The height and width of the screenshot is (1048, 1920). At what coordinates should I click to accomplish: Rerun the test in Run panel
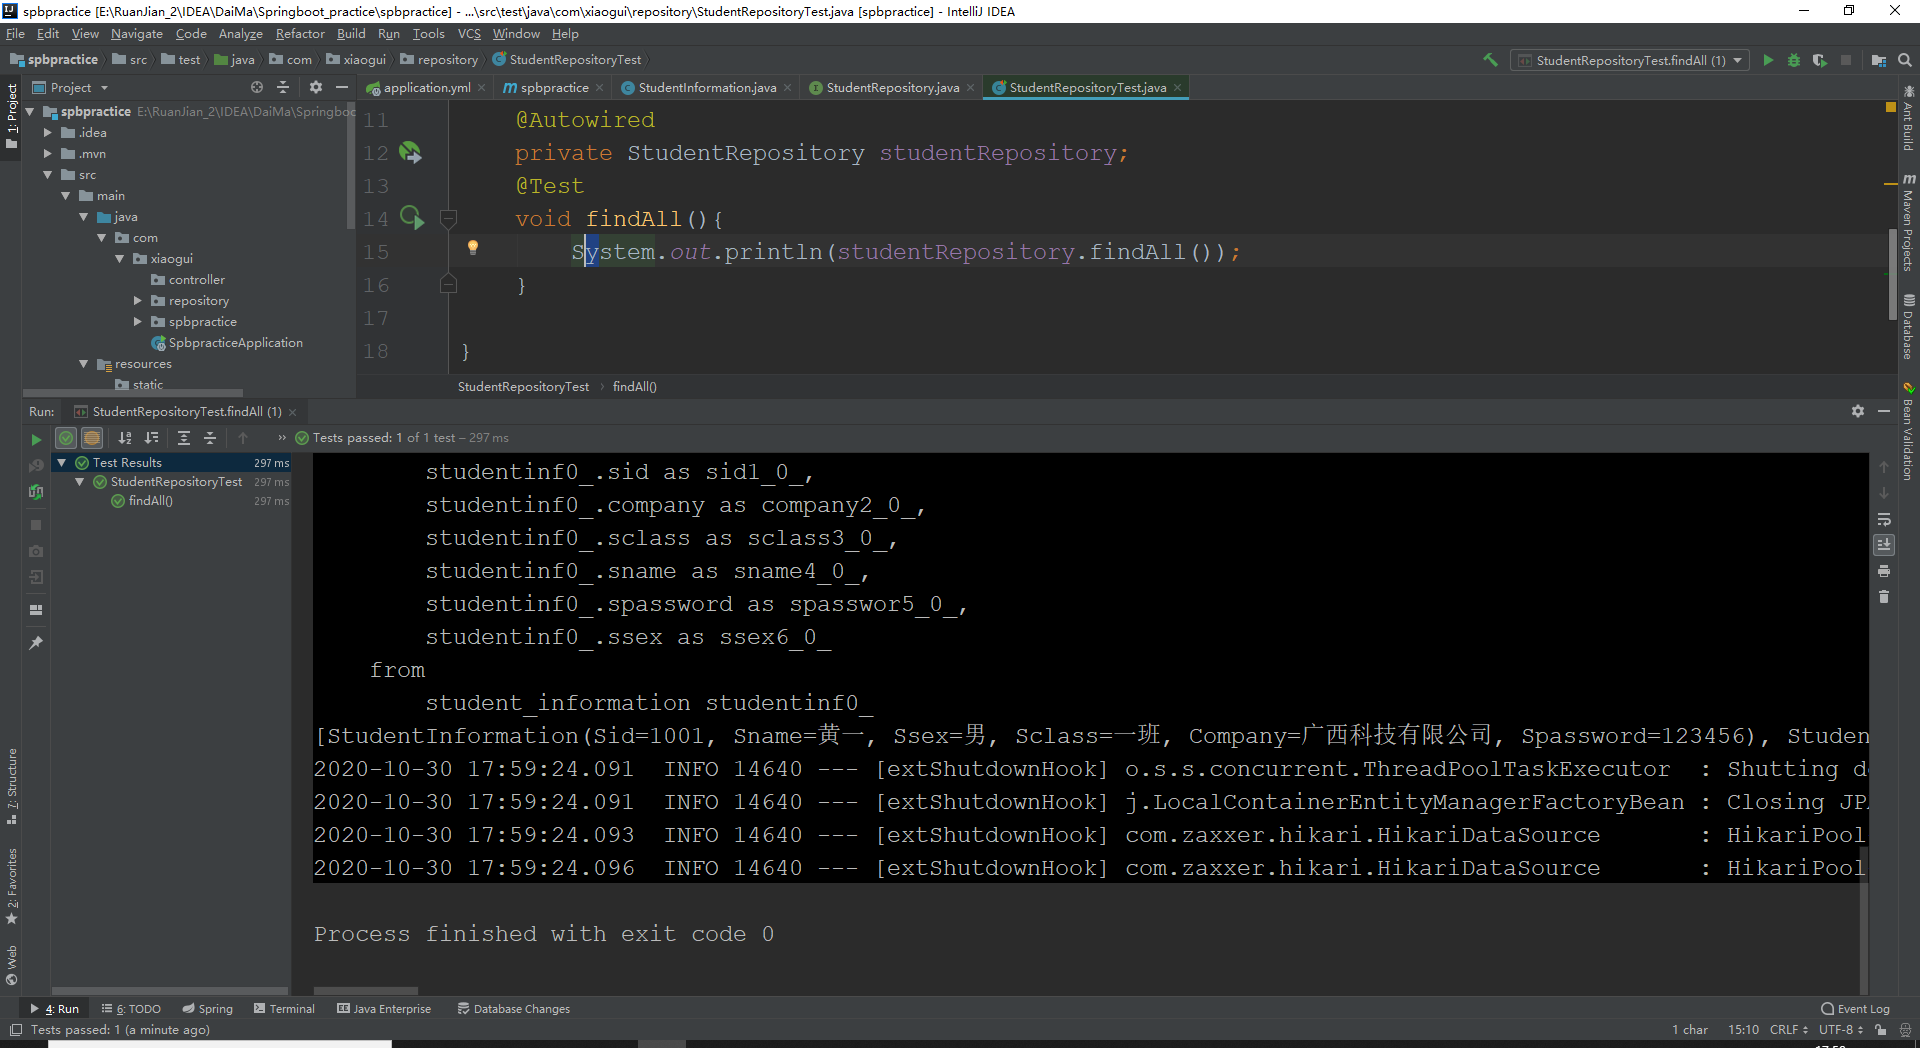coord(36,439)
